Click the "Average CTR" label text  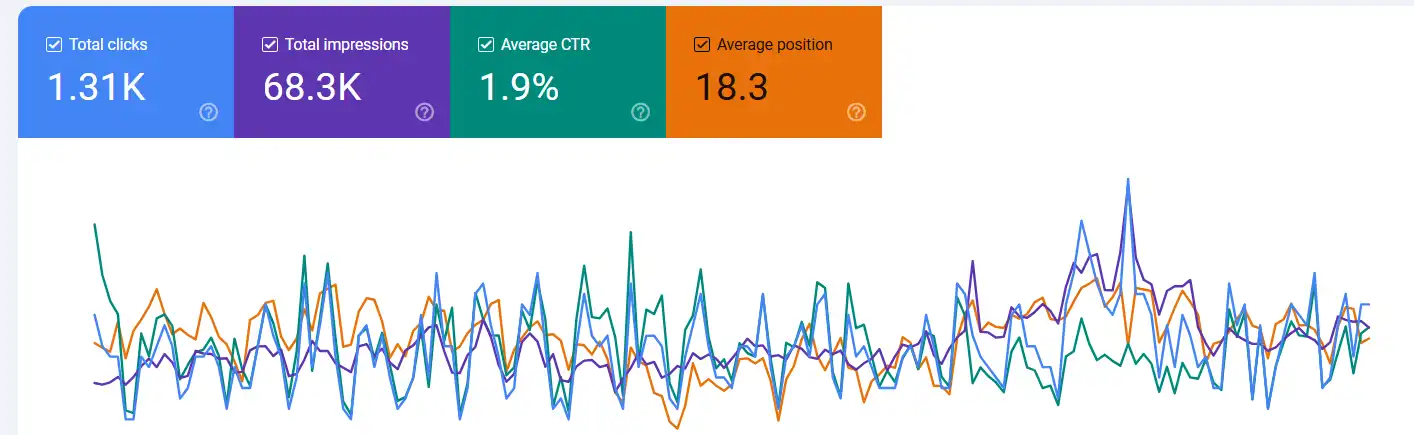[547, 45]
